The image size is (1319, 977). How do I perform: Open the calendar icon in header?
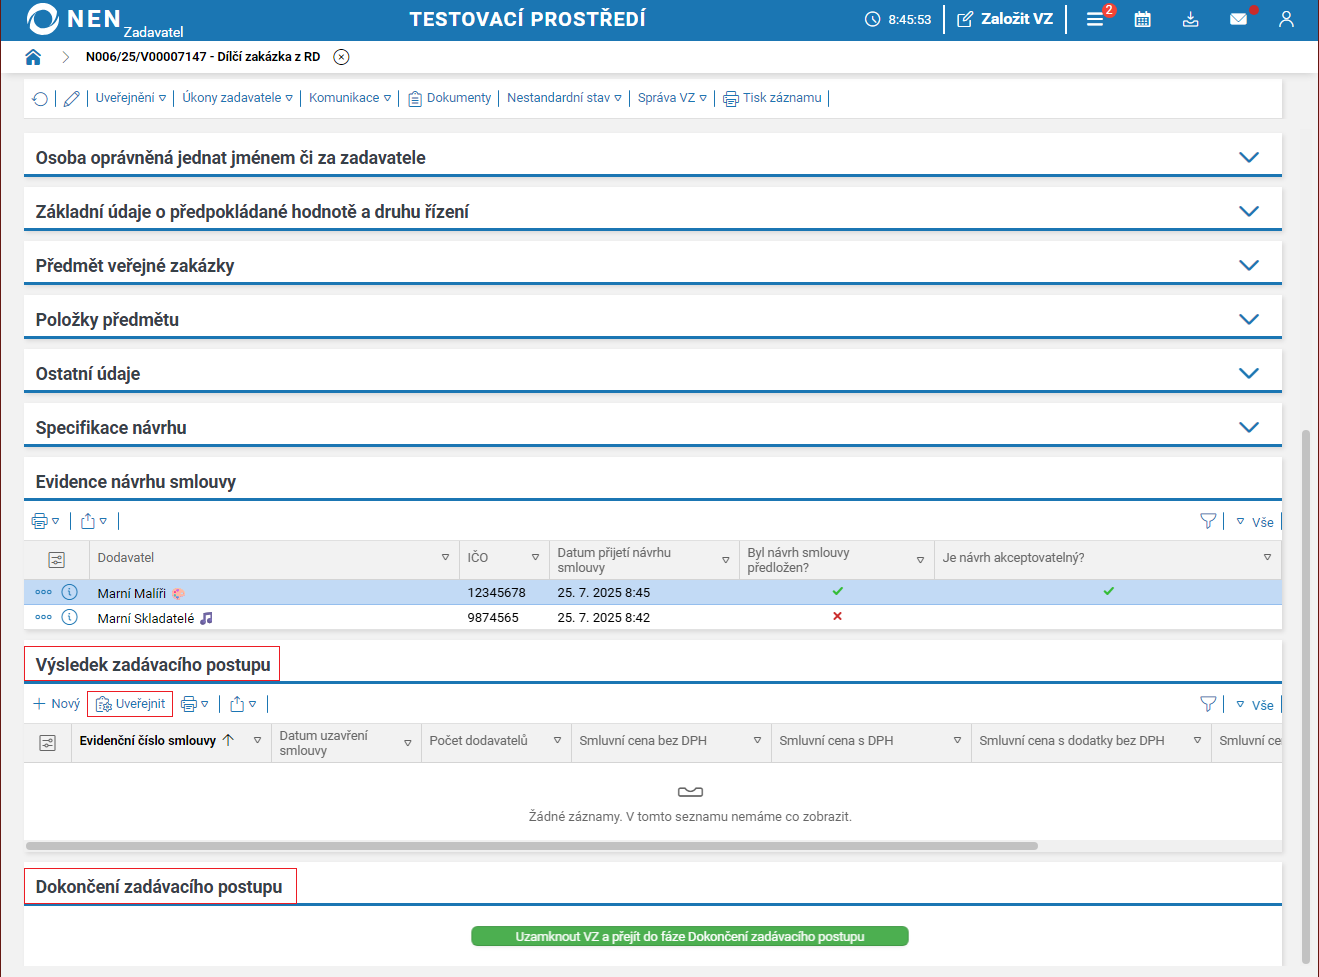click(1142, 19)
